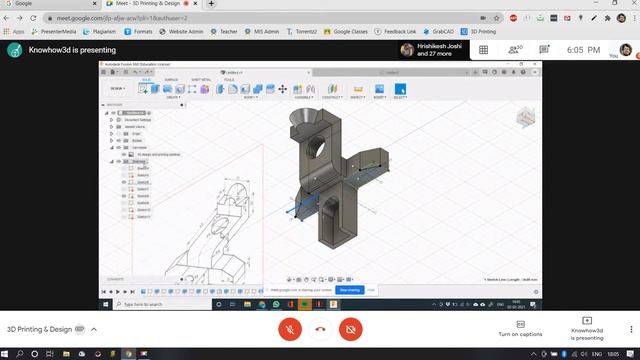
Task: Open the Design workspace dropdown
Action: pyautogui.click(x=118, y=89)
